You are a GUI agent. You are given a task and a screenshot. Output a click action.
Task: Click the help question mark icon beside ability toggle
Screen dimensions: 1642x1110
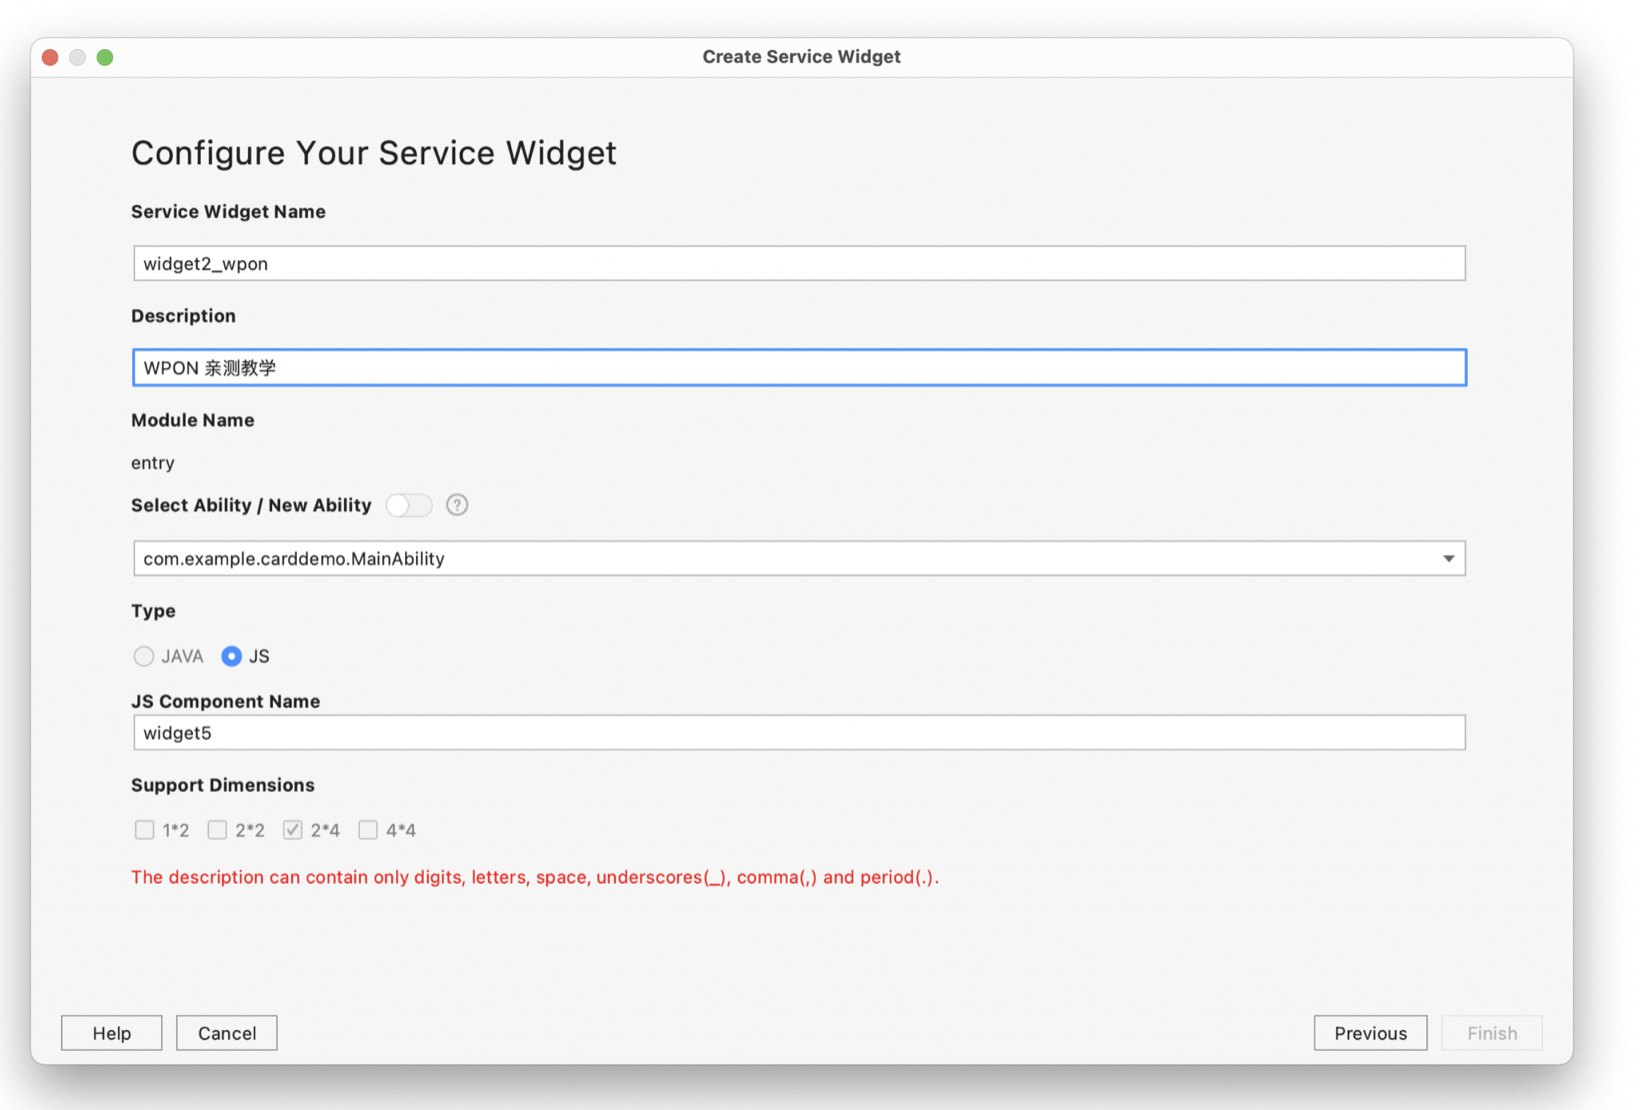click(457, 505)
